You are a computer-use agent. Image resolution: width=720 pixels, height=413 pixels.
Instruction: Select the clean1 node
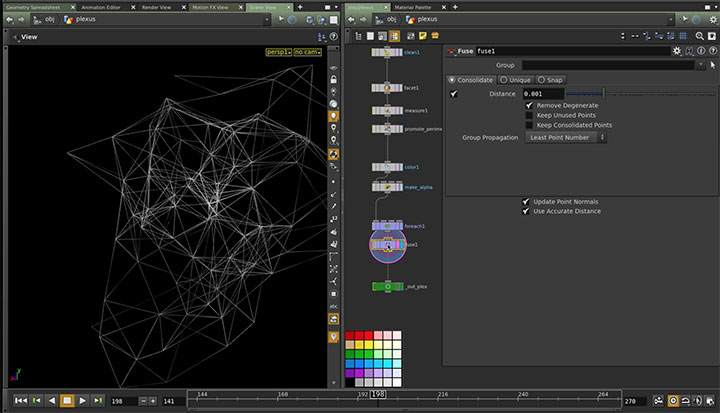click(387, 52)
